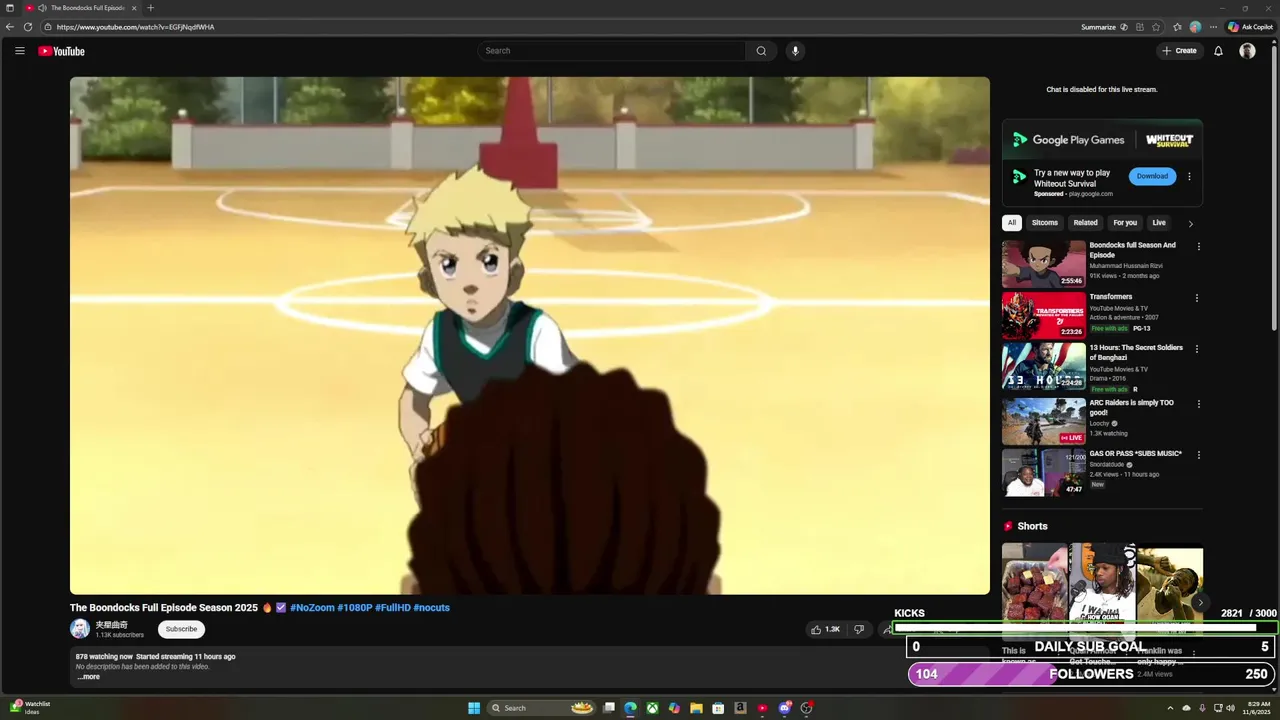The image size is (1280, 720).
Task: Dislike the video with thumbs down
Action: [859, 629]
